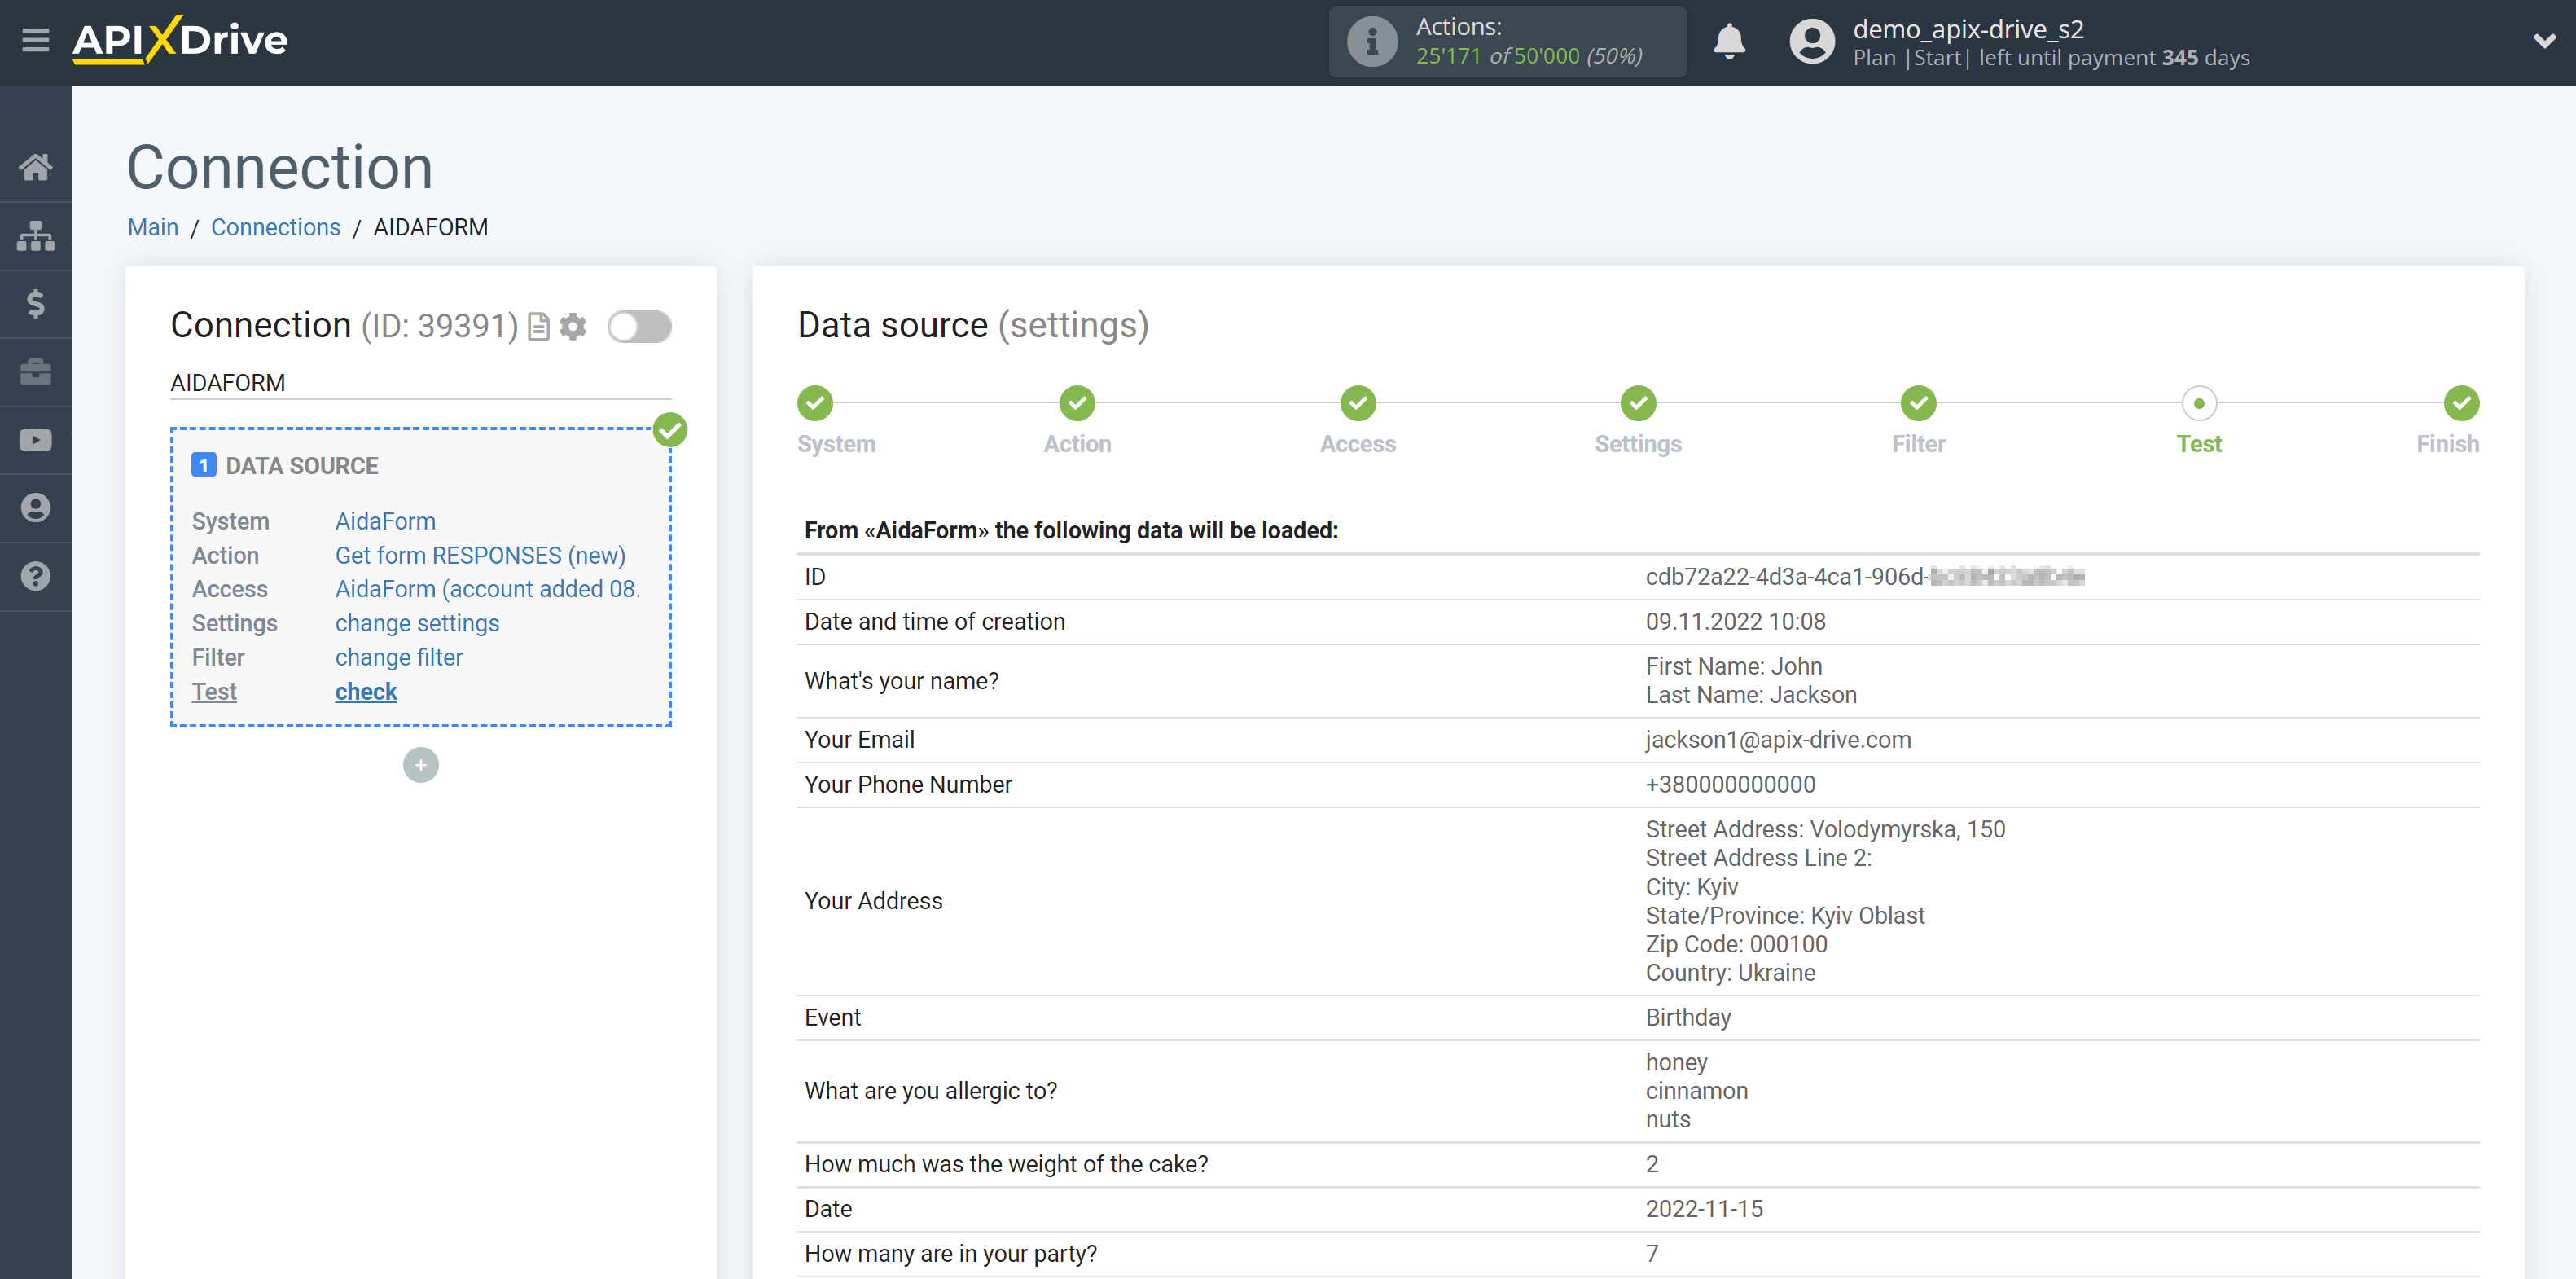Click the cake weight question label

point(1006,1165)
